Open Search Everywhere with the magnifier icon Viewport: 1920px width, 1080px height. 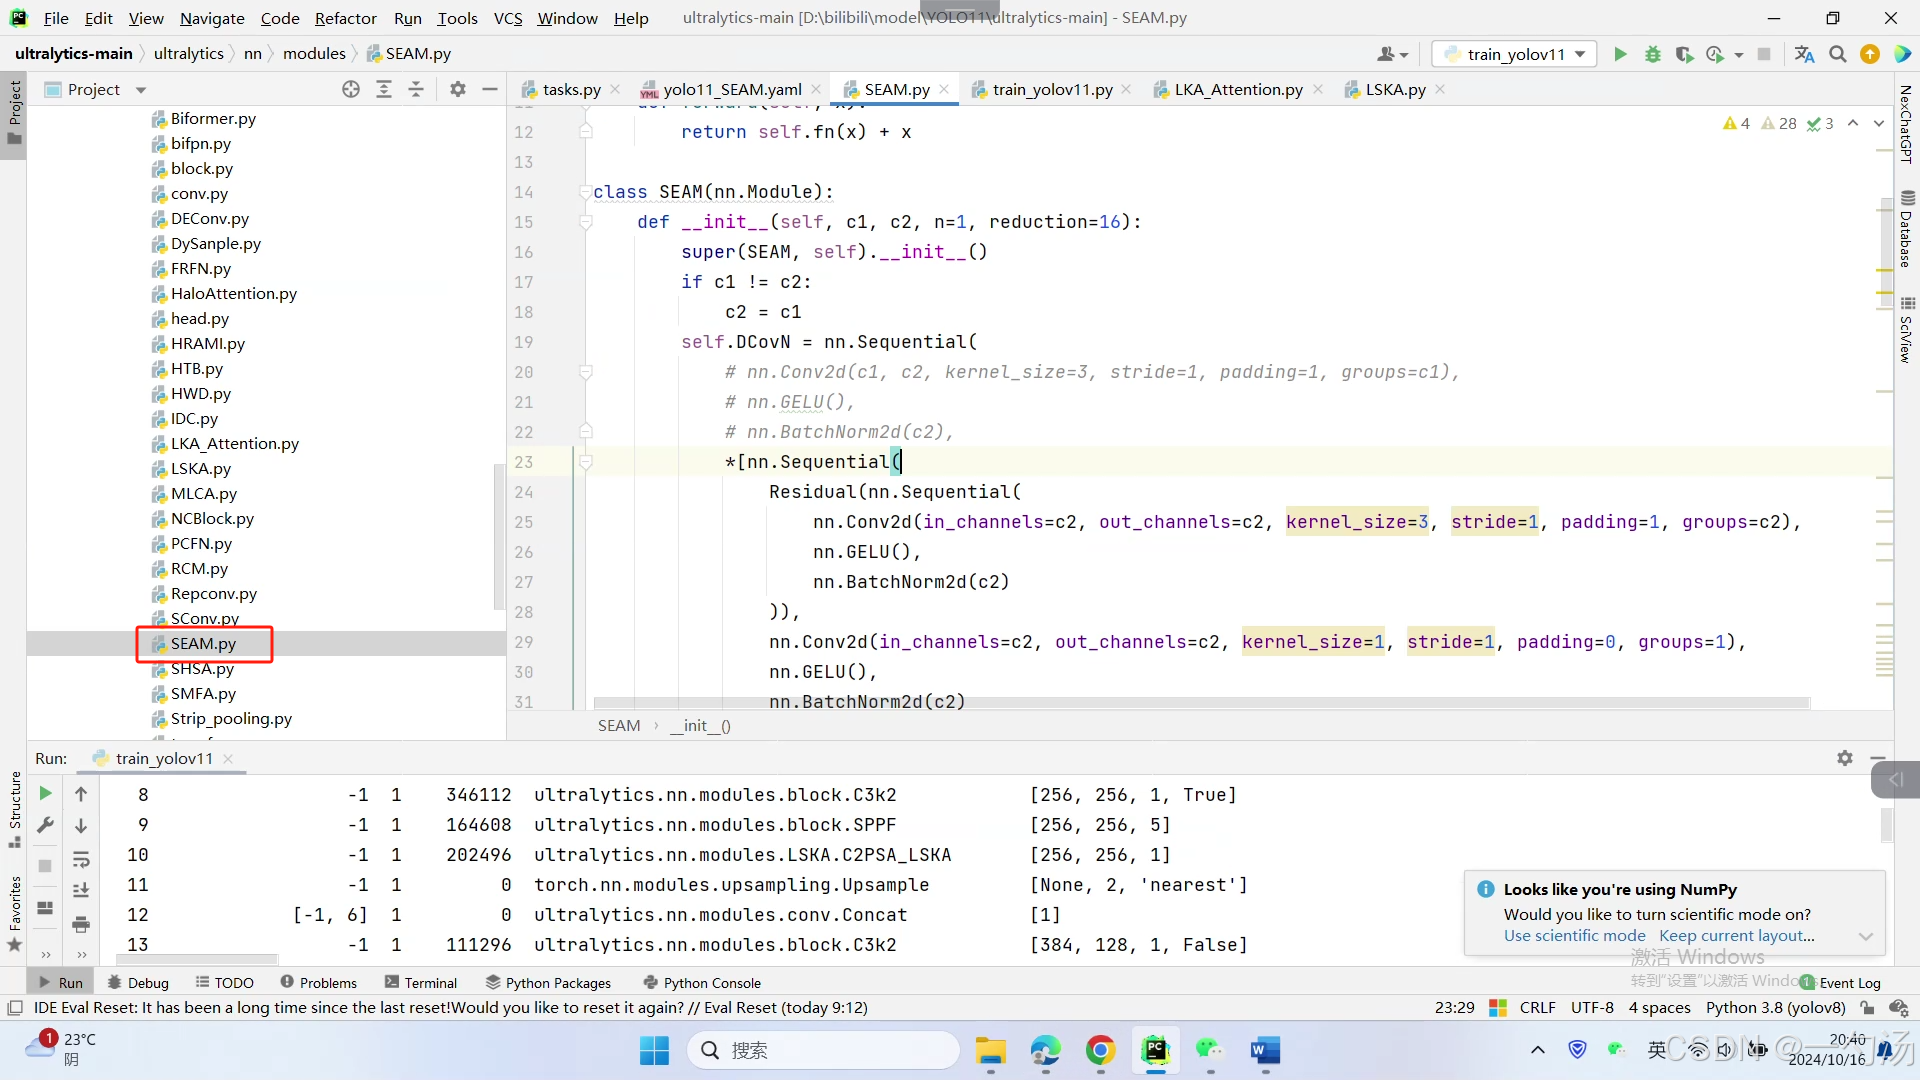(x=1838, y=54)
